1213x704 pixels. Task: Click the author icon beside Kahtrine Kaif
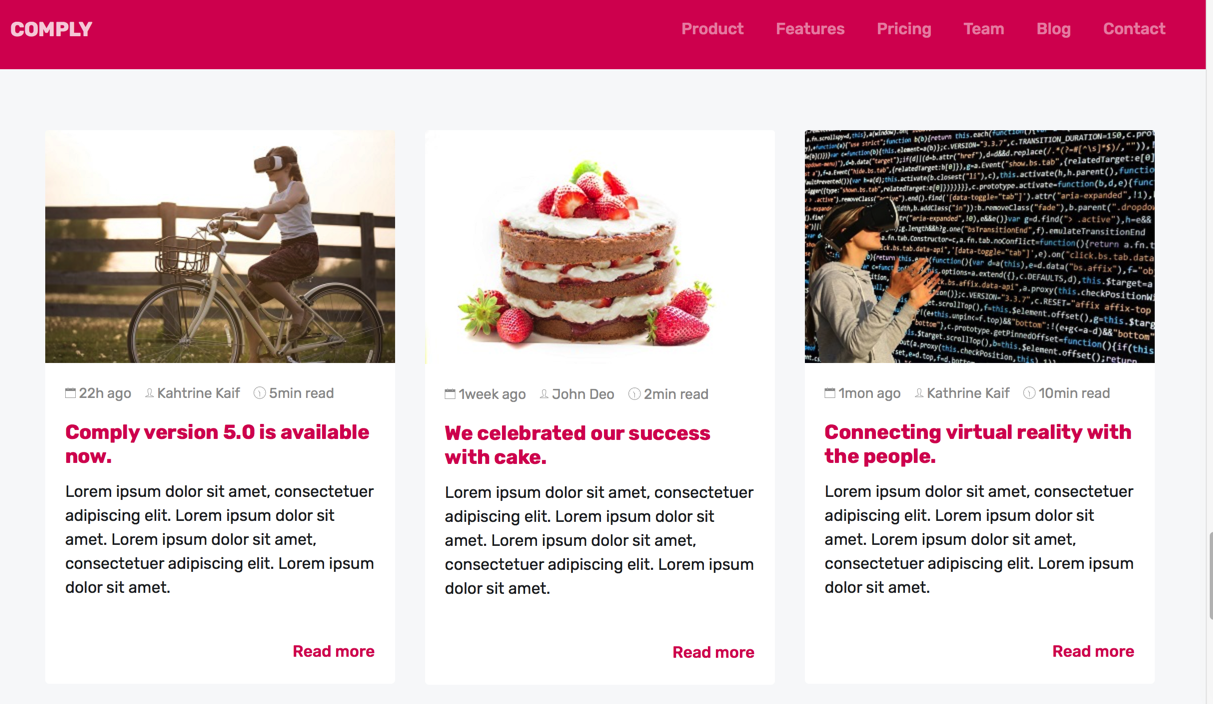tap(149, 393)
